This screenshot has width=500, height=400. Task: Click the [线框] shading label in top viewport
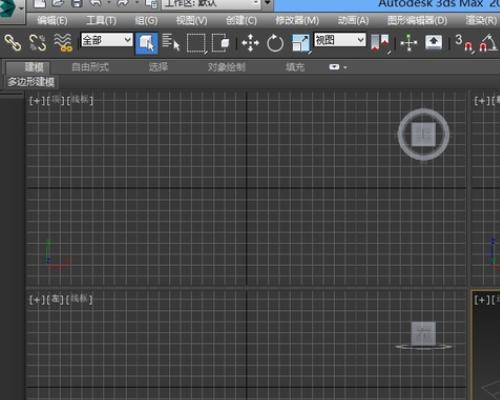click(80, 100)
